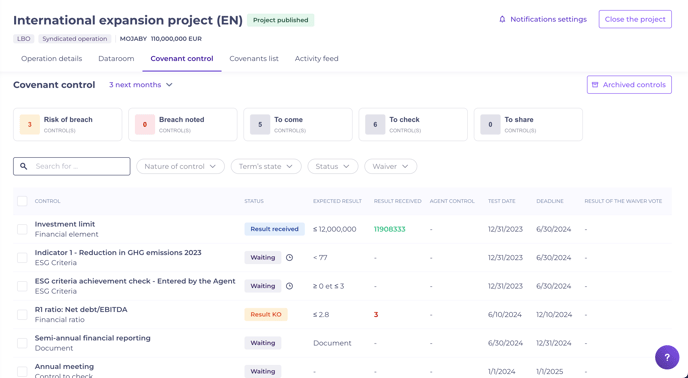
Task: Tick the Investment limit row checkbox
Action: click(22, 229)
